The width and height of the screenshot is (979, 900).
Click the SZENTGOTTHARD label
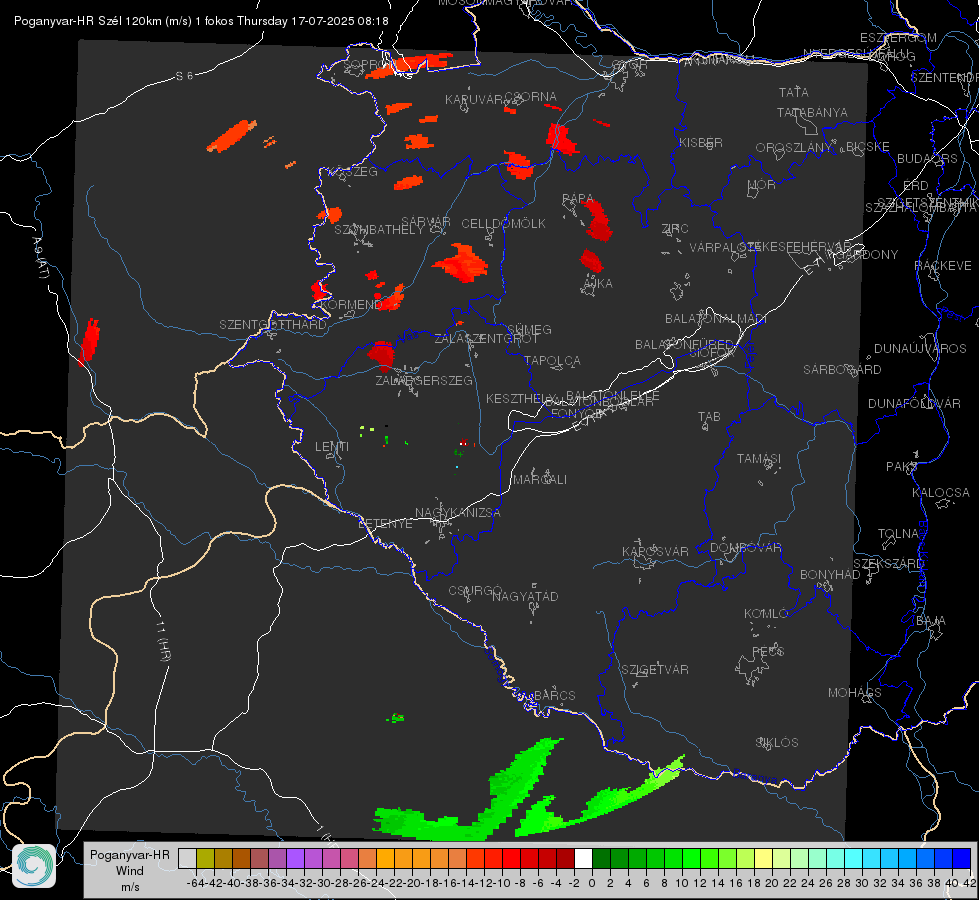click(x=273, y=324)
